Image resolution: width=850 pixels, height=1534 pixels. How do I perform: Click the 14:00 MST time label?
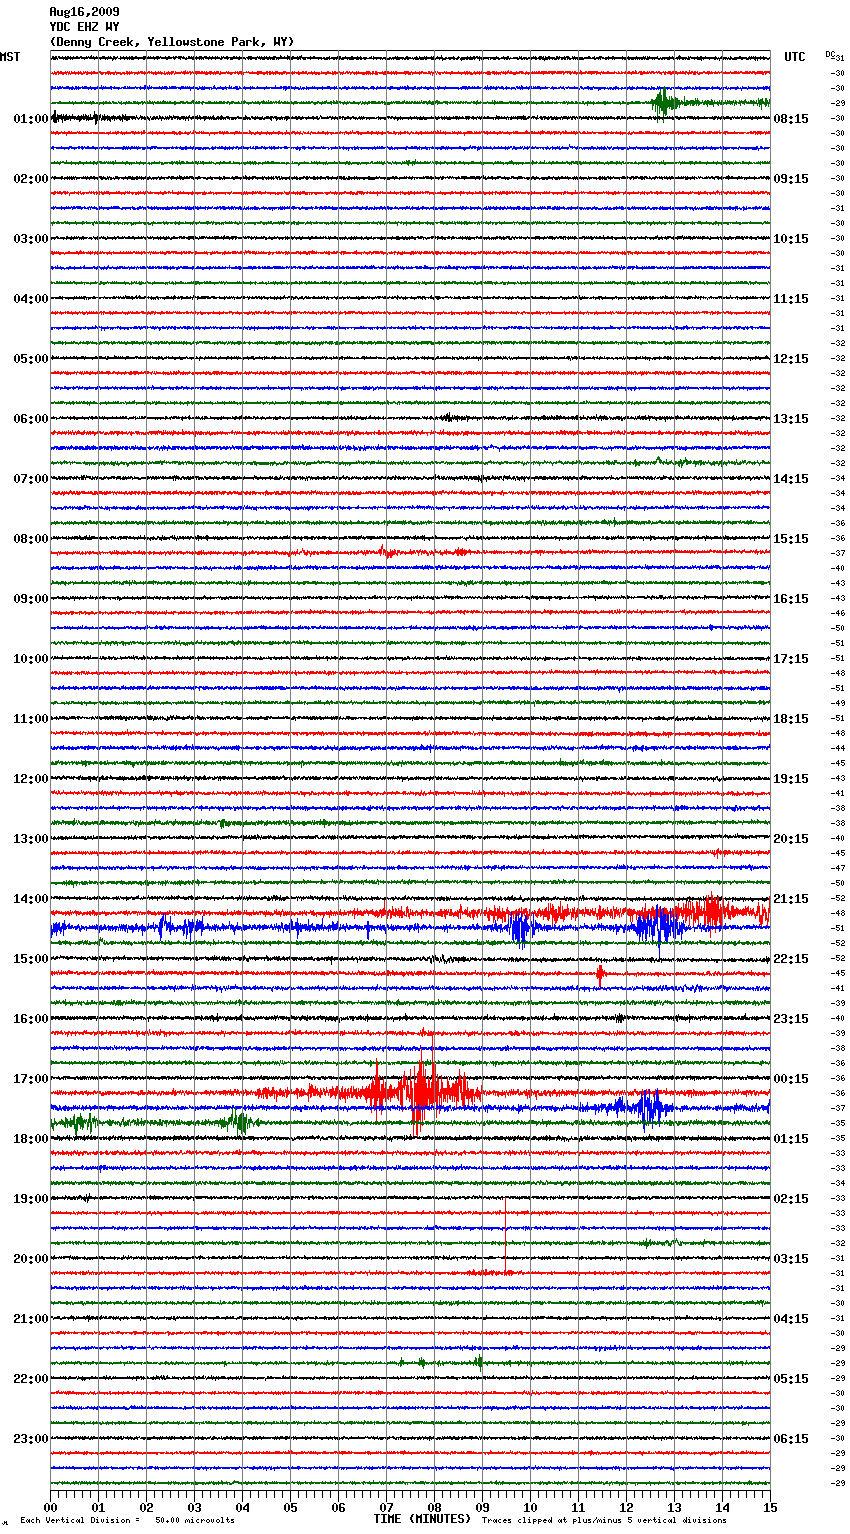pyautogui.click(x=31, y=899)
